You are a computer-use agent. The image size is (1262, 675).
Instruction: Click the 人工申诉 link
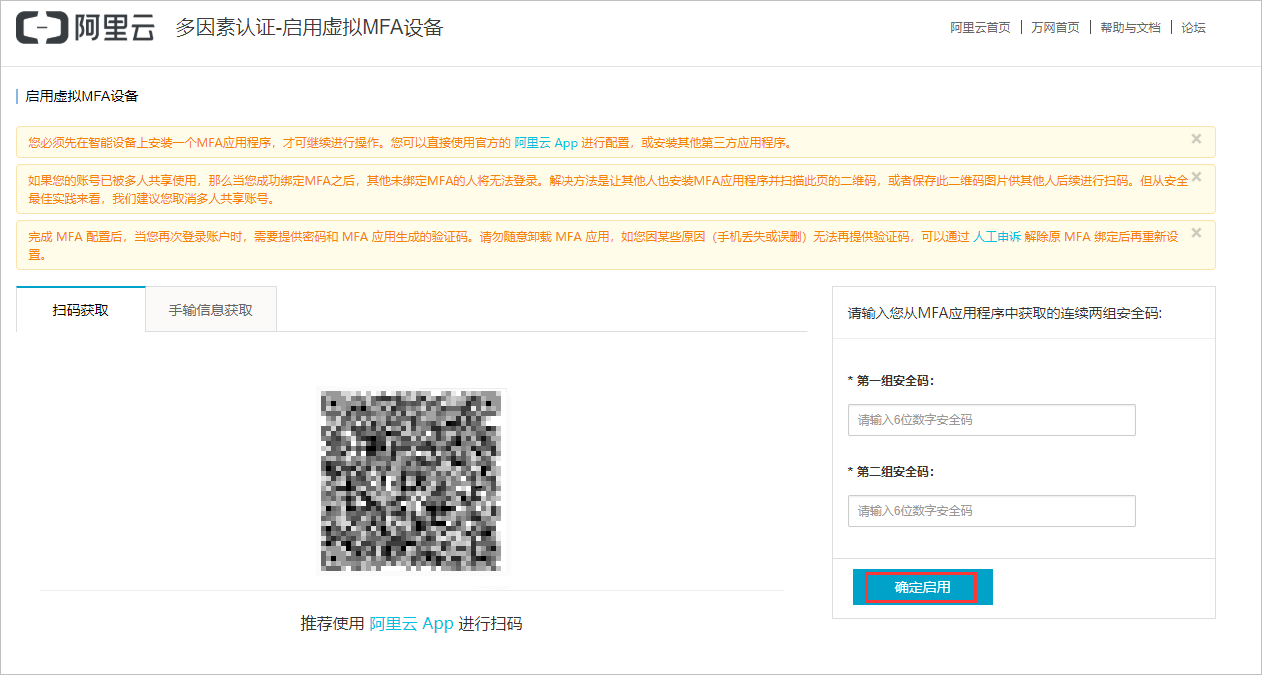(x=997, y=237)
